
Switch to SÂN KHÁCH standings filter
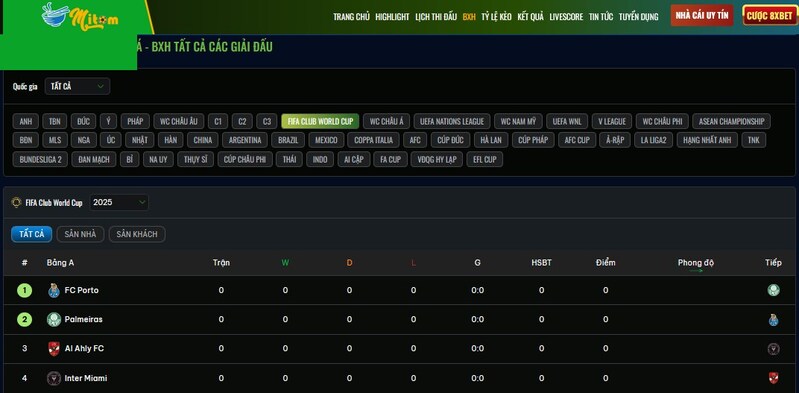[137, 234]
